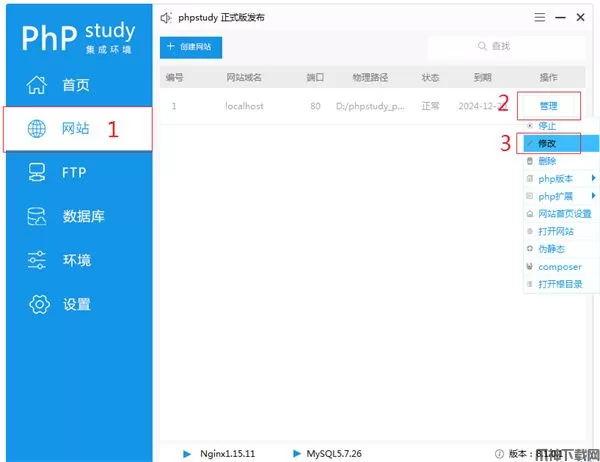This screenshot has width=600, height=462.
Task: Click the phpstudy 正式版发布 announcement text
Action: (221, 18)
